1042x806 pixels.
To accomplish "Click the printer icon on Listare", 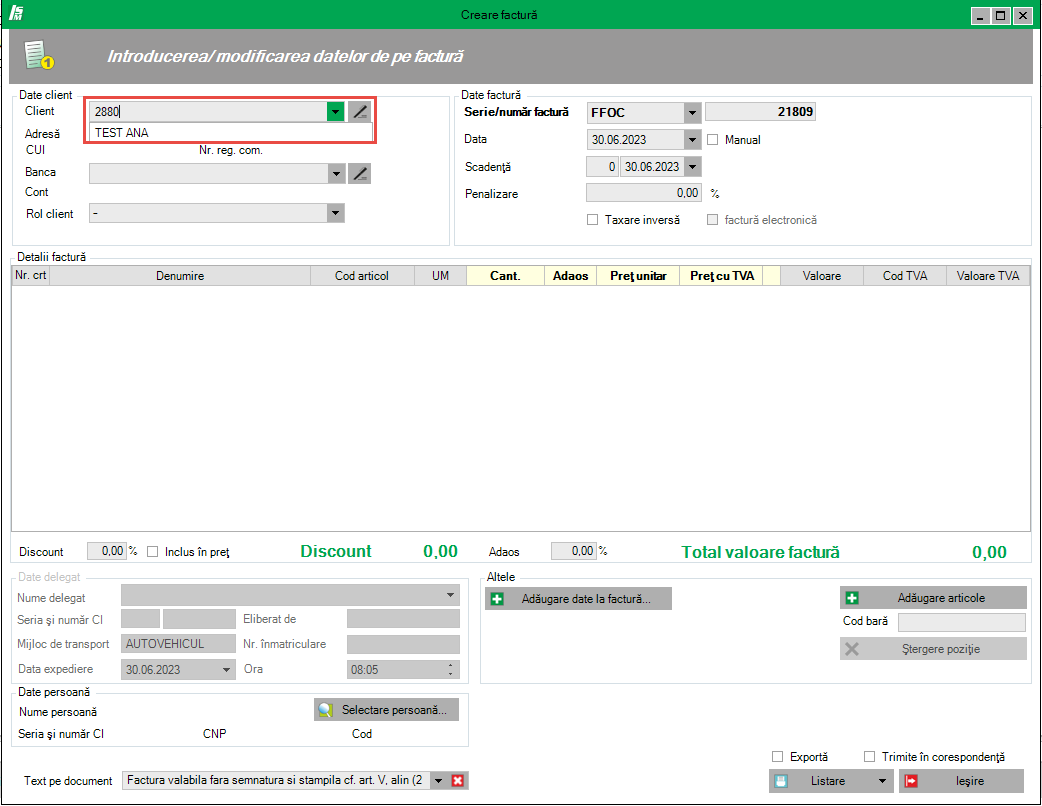I will pos(782,781).
